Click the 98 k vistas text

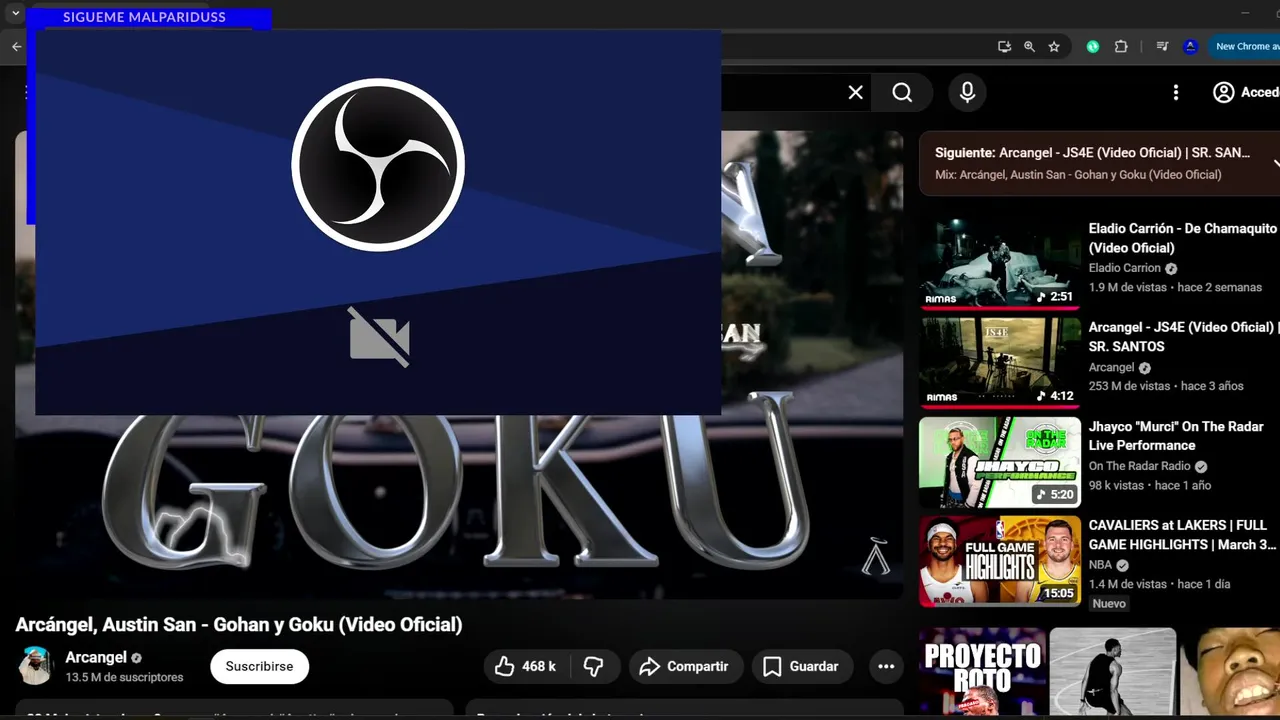(x=1116, y=485)
